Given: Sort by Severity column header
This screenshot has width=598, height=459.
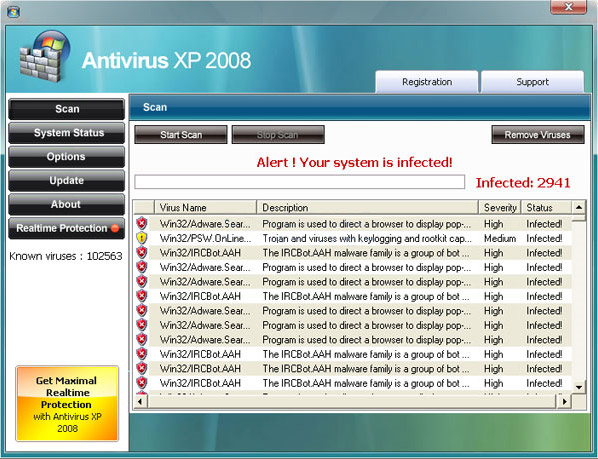Looking at the screenshot, I should click(x=500, y=207).
